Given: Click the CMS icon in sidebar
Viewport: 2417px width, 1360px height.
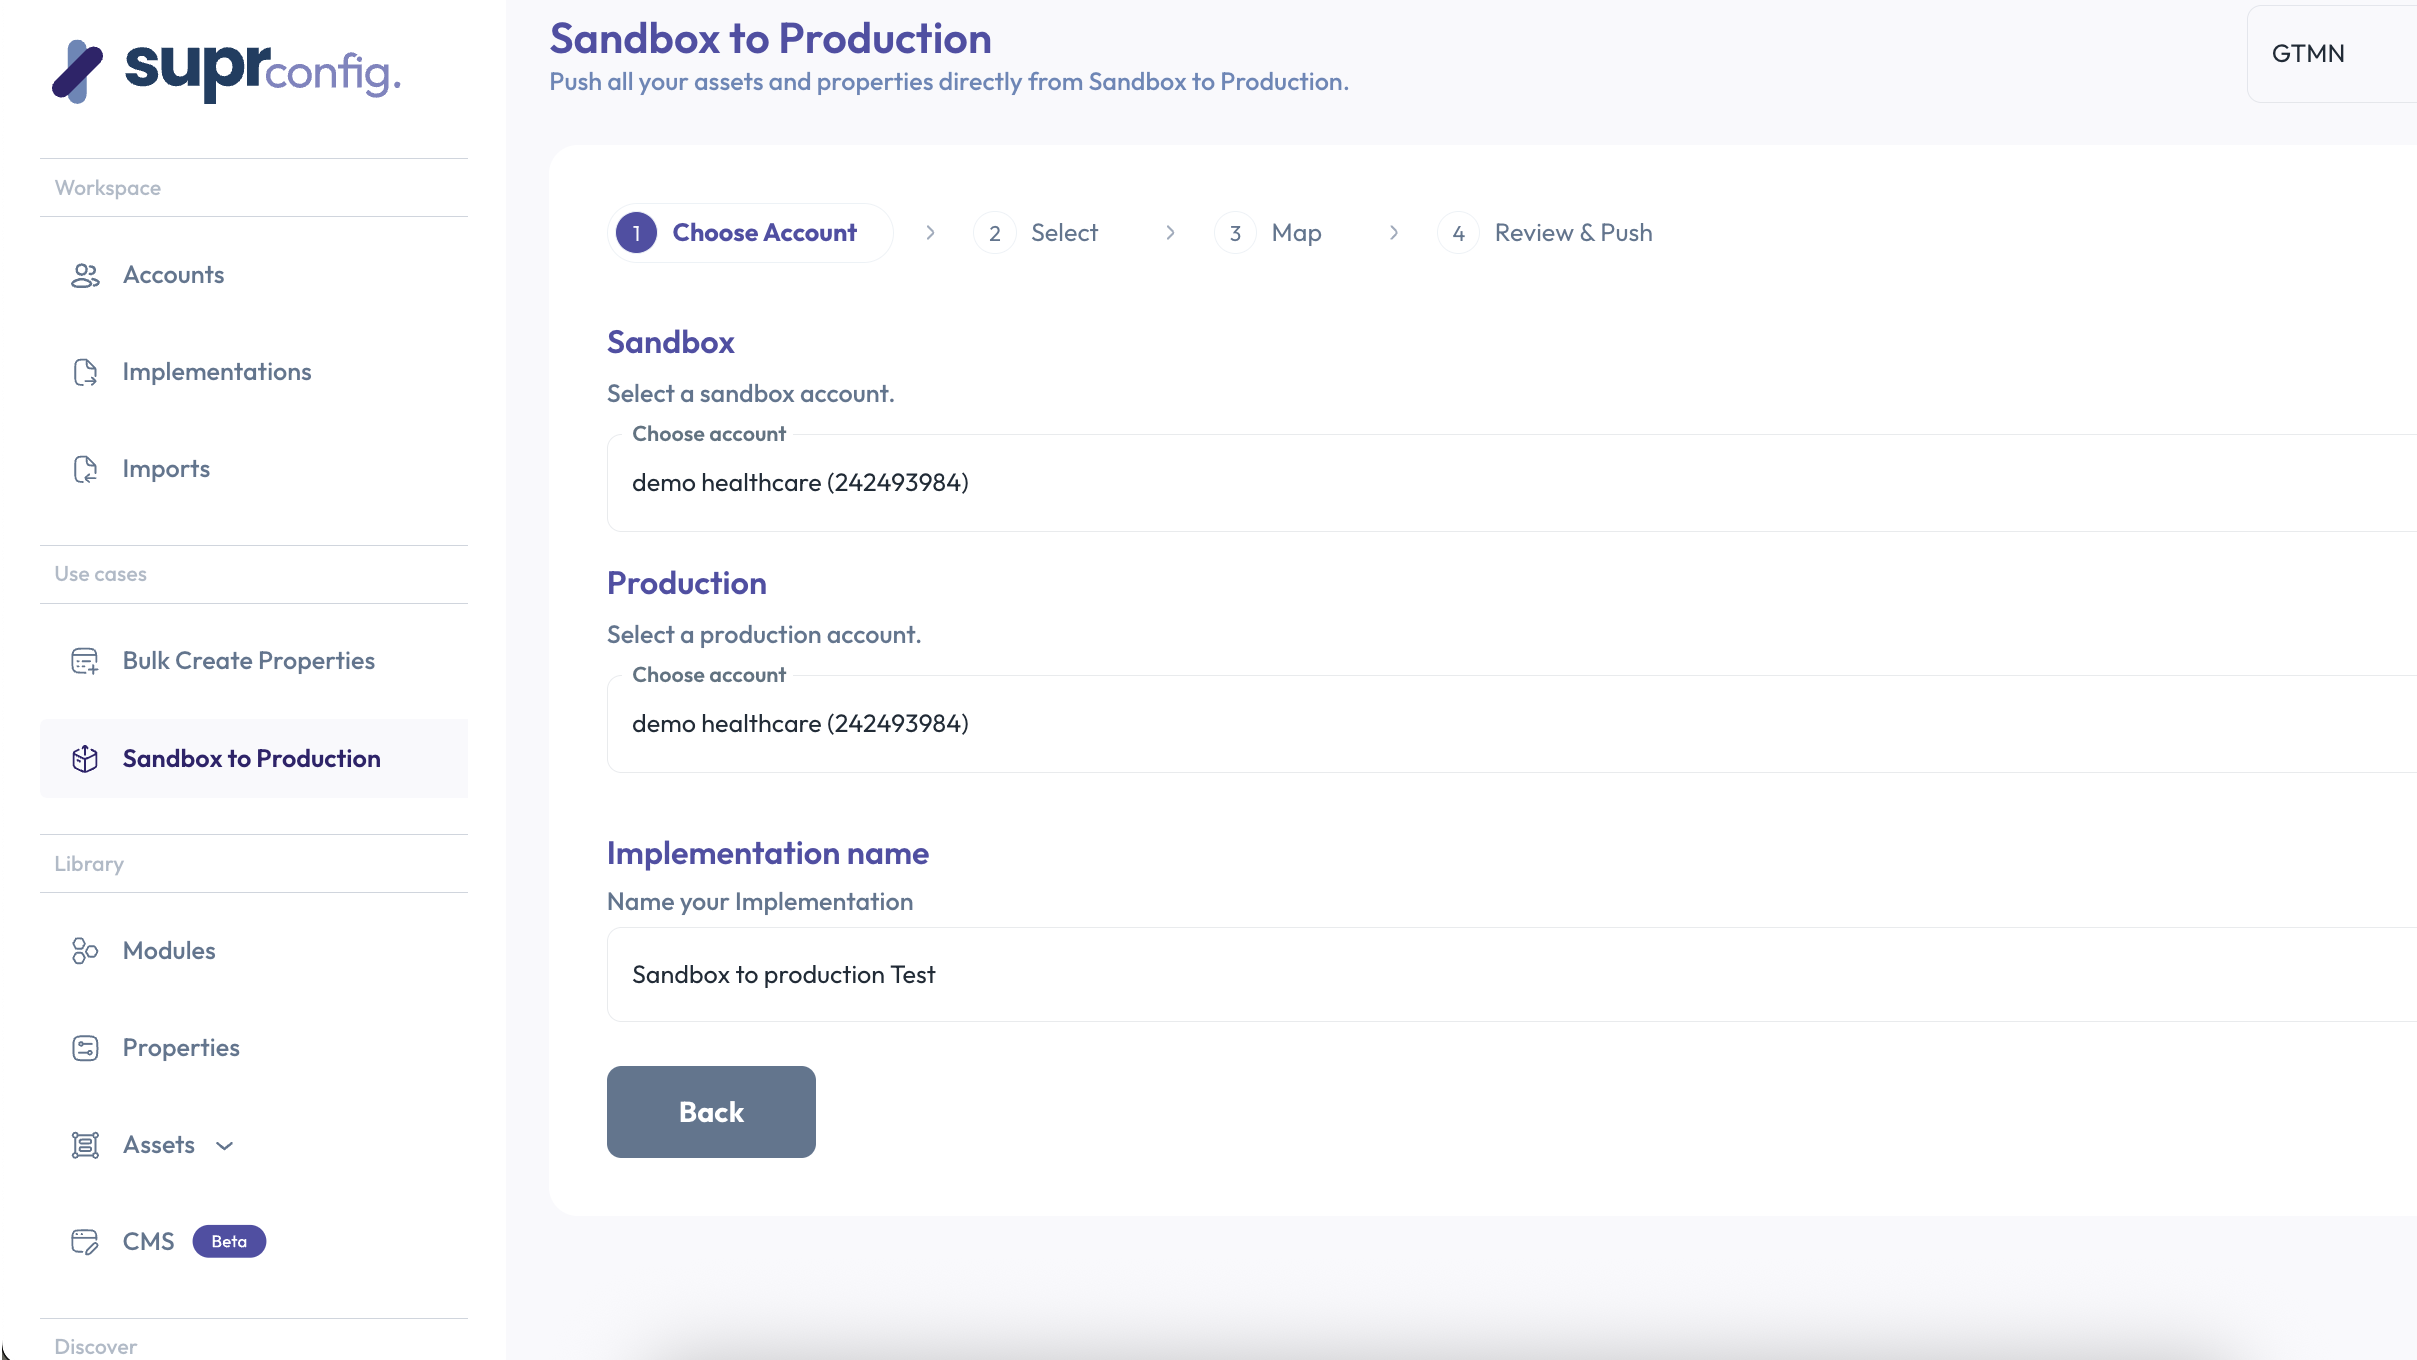Looking at the screenshot, I should click(x=85, y=1241).
